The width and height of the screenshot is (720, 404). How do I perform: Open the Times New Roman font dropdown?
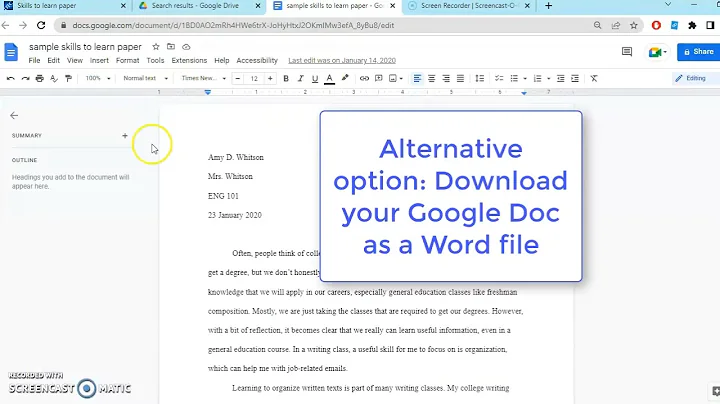[203, 79]
